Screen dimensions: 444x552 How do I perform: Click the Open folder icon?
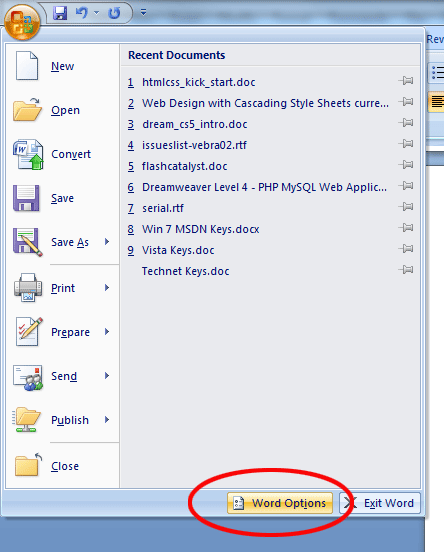pos(27,110)
